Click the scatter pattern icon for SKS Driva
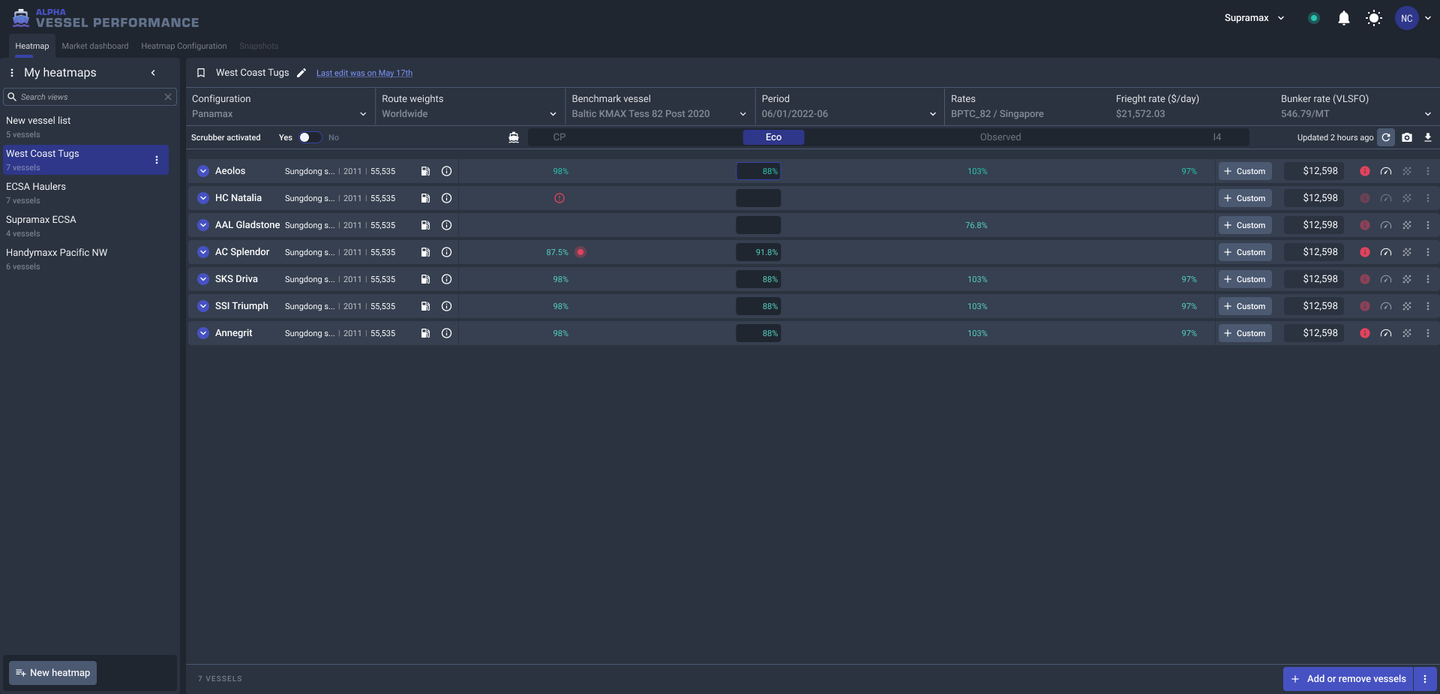1440x694 pixels. 1407,279
